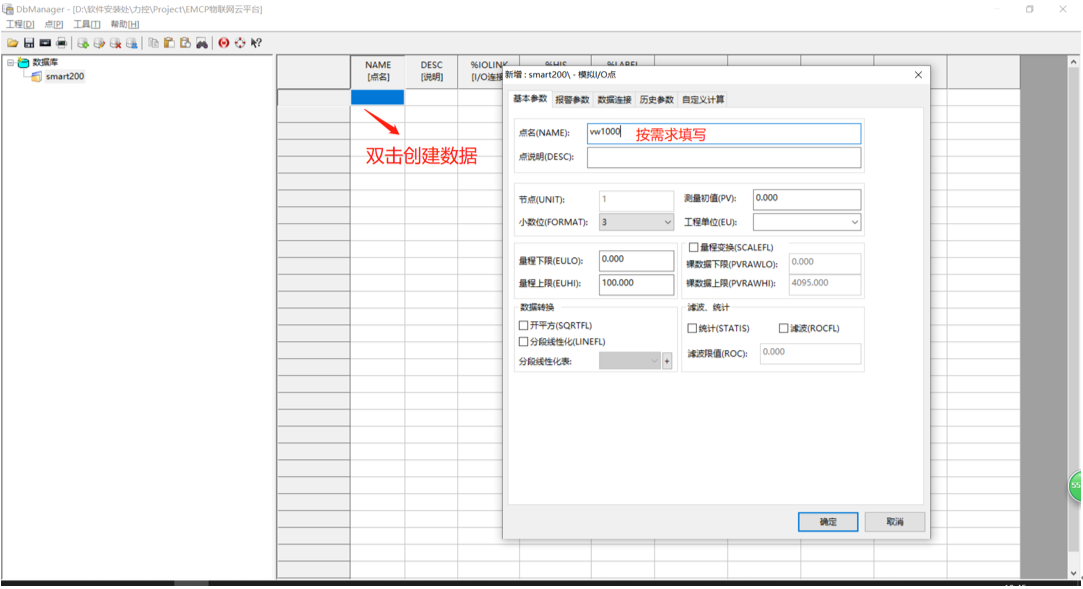Open an existing database file
Viewport: 1083px width, 589px height.
click(x=12, y=43)
